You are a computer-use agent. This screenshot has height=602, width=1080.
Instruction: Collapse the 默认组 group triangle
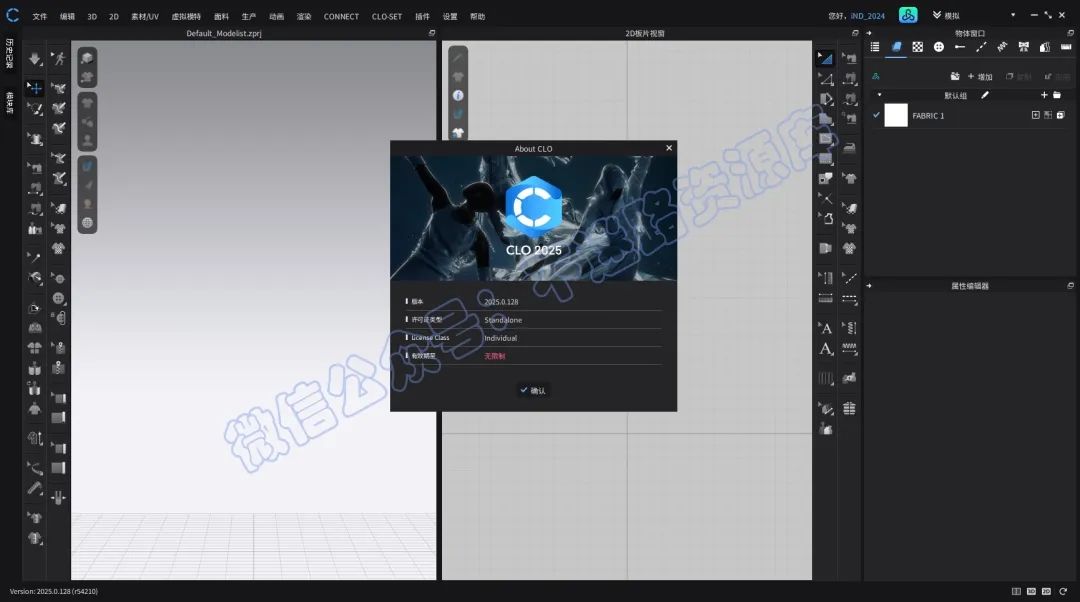pyautogui.click(x=879, y=95)
